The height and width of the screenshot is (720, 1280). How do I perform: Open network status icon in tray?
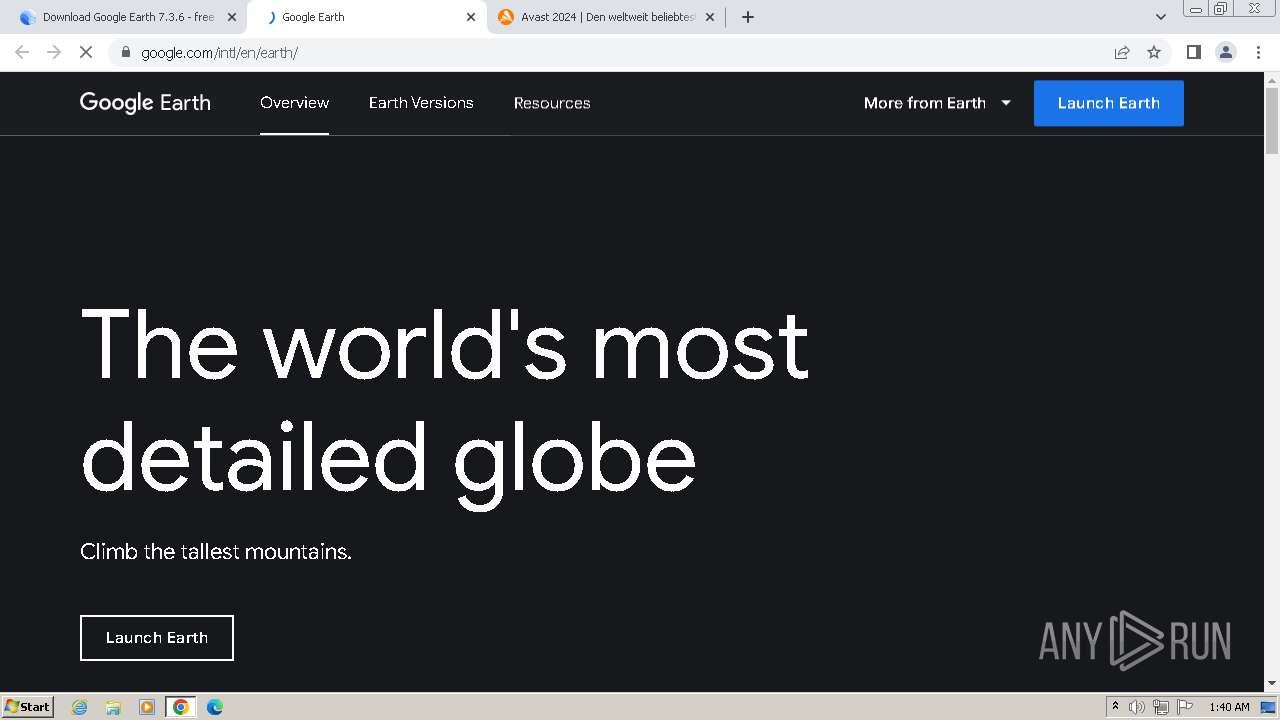point(1161,707)
